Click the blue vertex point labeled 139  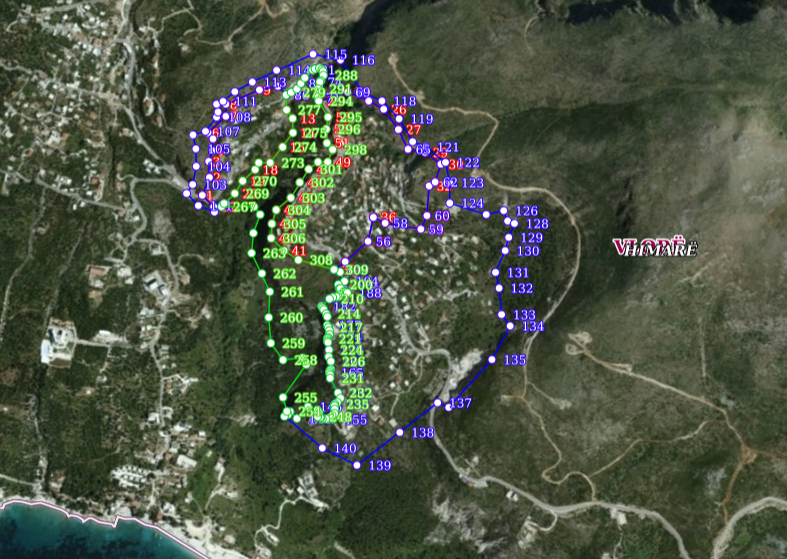pyautogui.click(x=357, y=465)
